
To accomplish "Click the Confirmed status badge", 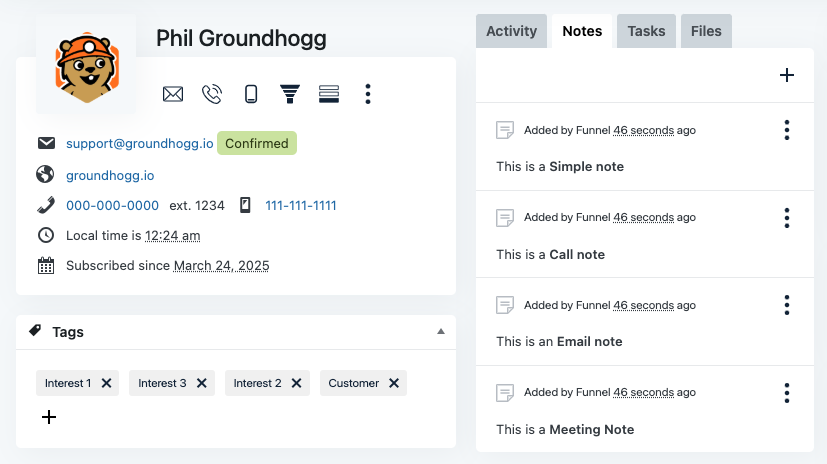I will (257, 143).
